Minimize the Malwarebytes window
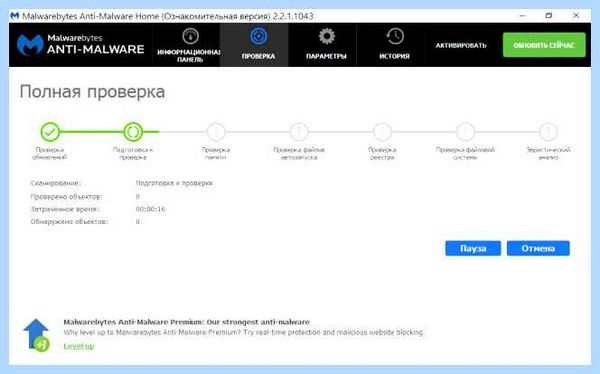600x374 pixels. pos(522,16)
